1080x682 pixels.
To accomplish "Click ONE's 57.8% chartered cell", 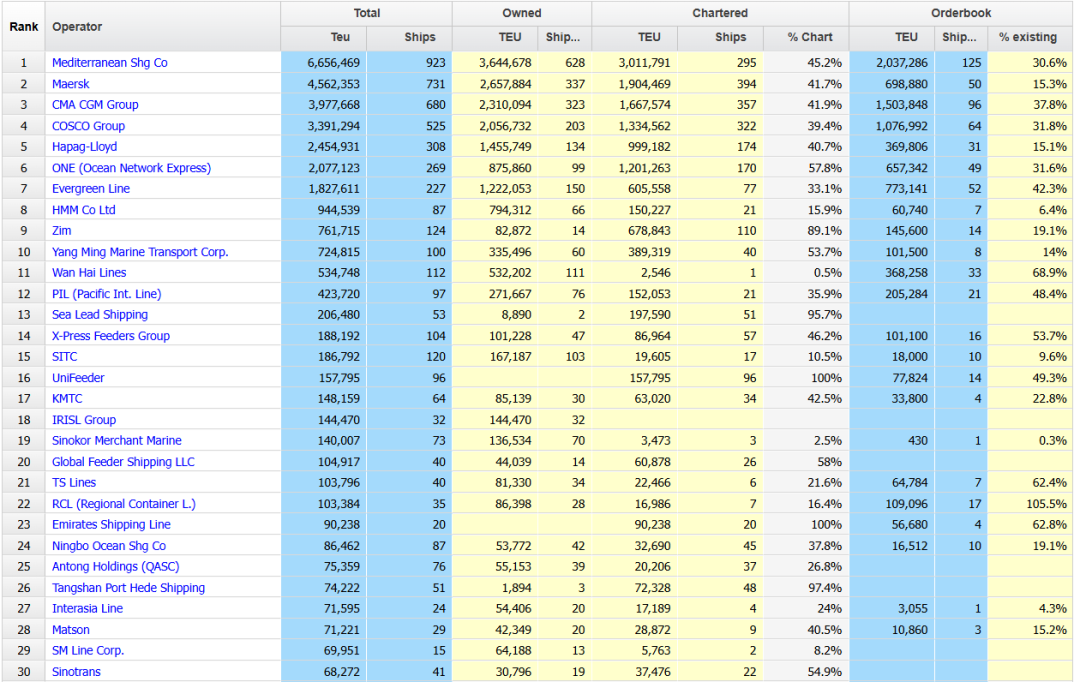I will (x=806, y=168).
